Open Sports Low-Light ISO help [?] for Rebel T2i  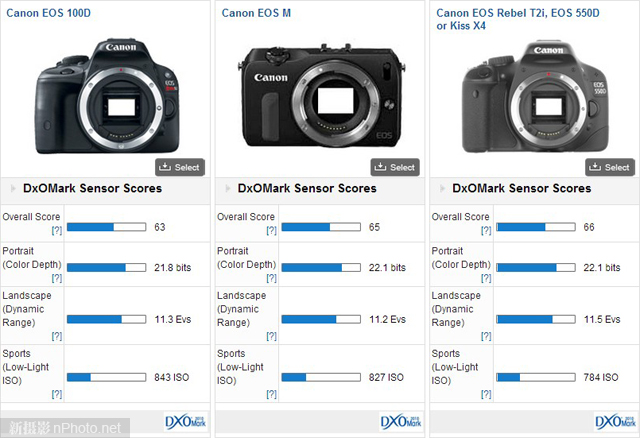pos(486,394)
